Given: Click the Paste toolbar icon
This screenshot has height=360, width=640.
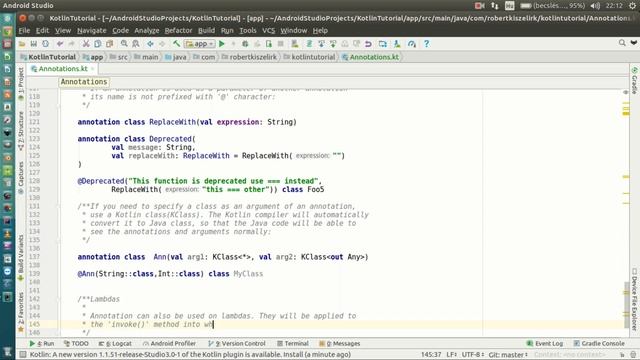Looking at the screenshot, I should 109,44.
